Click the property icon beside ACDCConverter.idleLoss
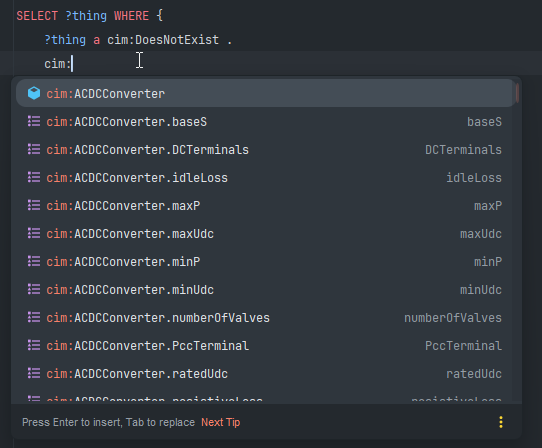Image resolution: width=542 pixels, height=448 pixels. (x=34, y=177)
